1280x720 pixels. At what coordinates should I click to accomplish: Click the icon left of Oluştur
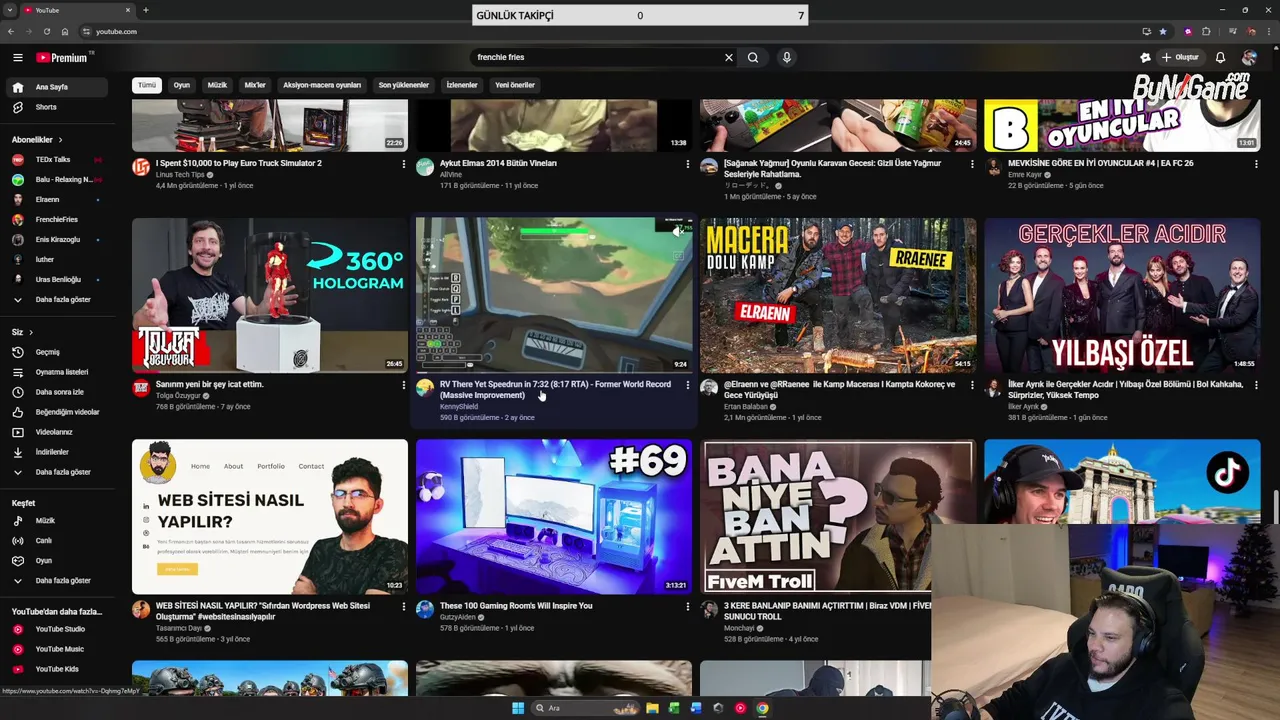pos(1145,57)
